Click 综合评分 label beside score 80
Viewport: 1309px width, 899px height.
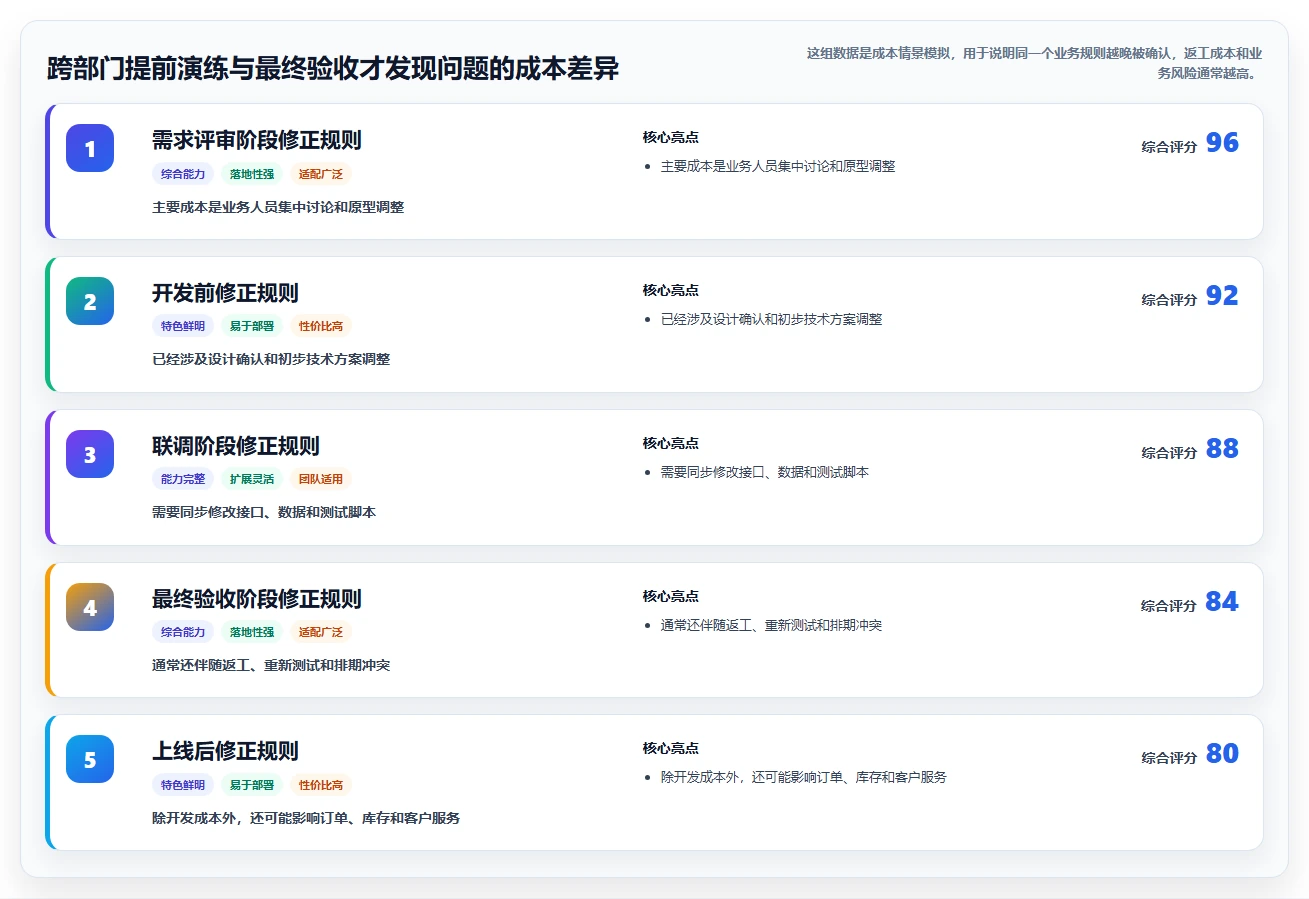pos(1169,758)
